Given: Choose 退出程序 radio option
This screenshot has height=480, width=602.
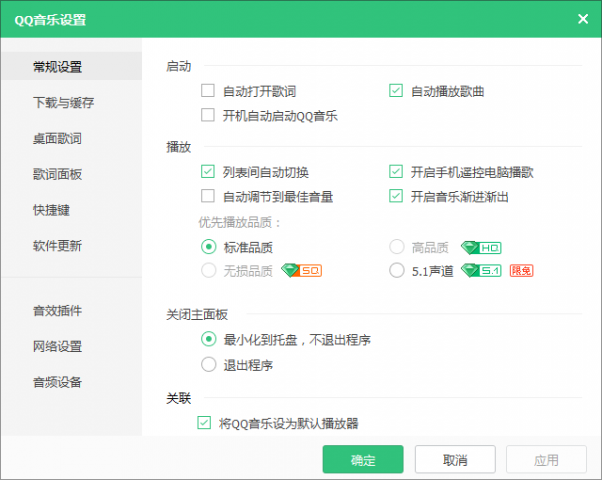Looking at the screenshot, I should click(209, 364).
